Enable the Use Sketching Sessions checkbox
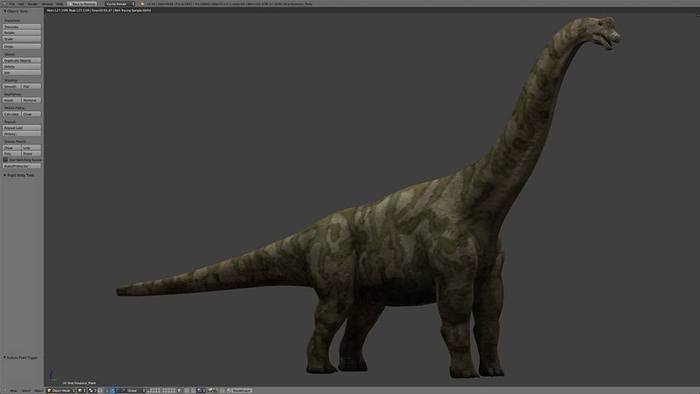The image size is (700, 394). 5,160
